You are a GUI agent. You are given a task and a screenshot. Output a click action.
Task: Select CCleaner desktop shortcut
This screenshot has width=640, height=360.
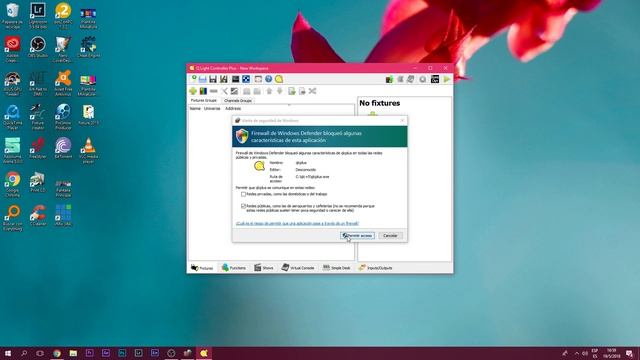[x=38, y=216]
